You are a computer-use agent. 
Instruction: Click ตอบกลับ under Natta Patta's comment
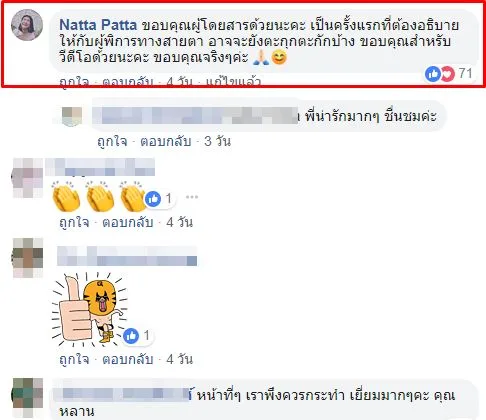click(x=128, y=81)
